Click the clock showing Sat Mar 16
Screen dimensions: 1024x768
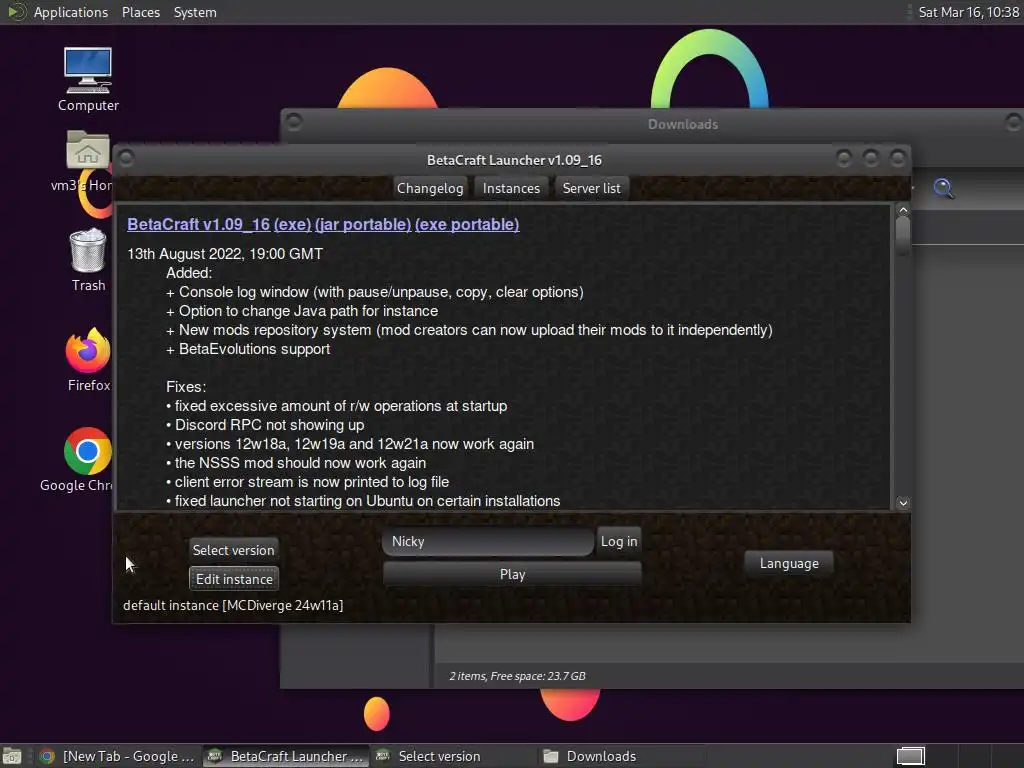click(968, 12)
